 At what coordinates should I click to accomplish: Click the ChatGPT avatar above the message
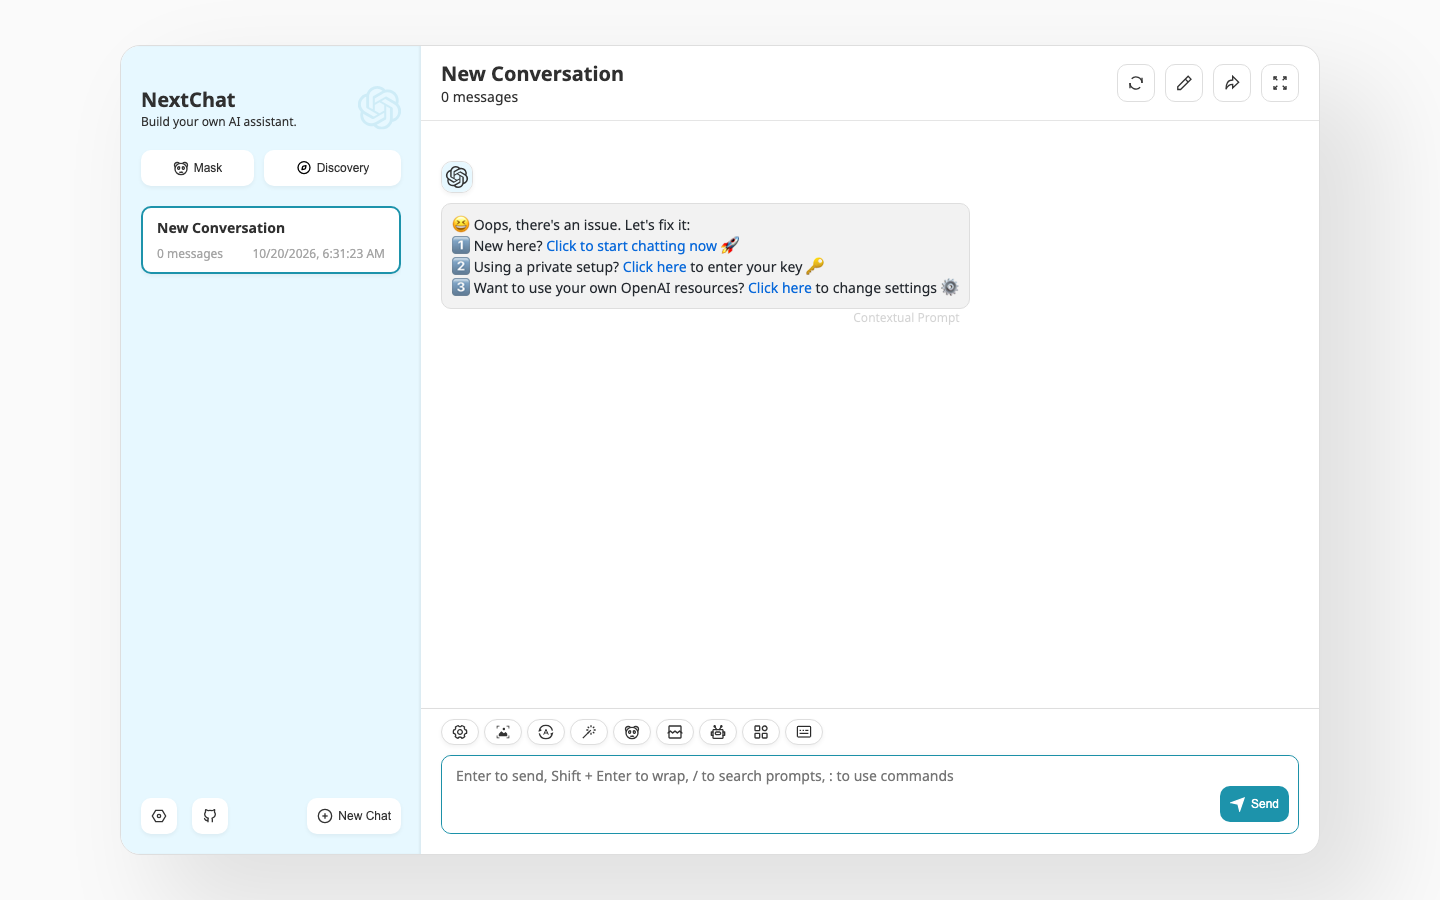click(x=457, y=177)
